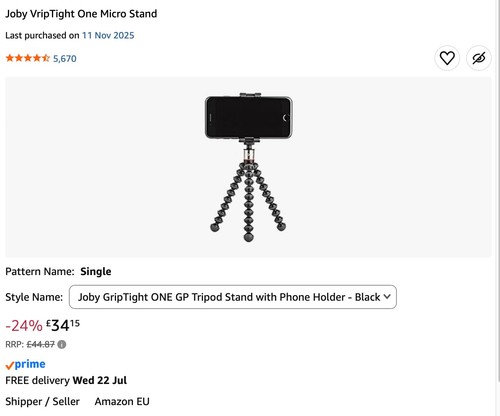Click the prime checkmark logo

point(25,364)
